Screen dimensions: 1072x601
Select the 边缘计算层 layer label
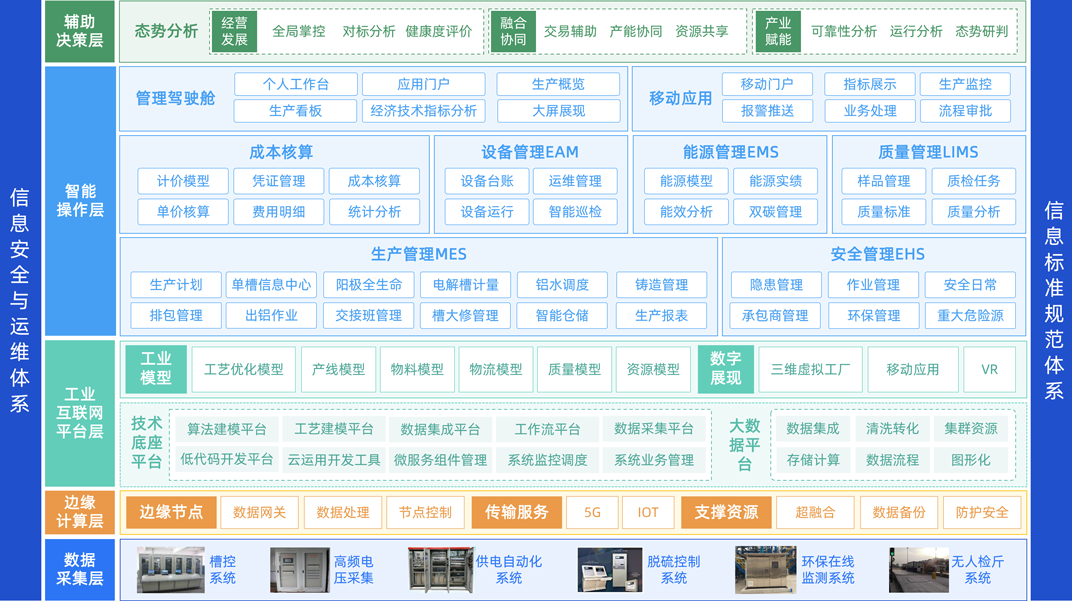(x=80, y=512)
